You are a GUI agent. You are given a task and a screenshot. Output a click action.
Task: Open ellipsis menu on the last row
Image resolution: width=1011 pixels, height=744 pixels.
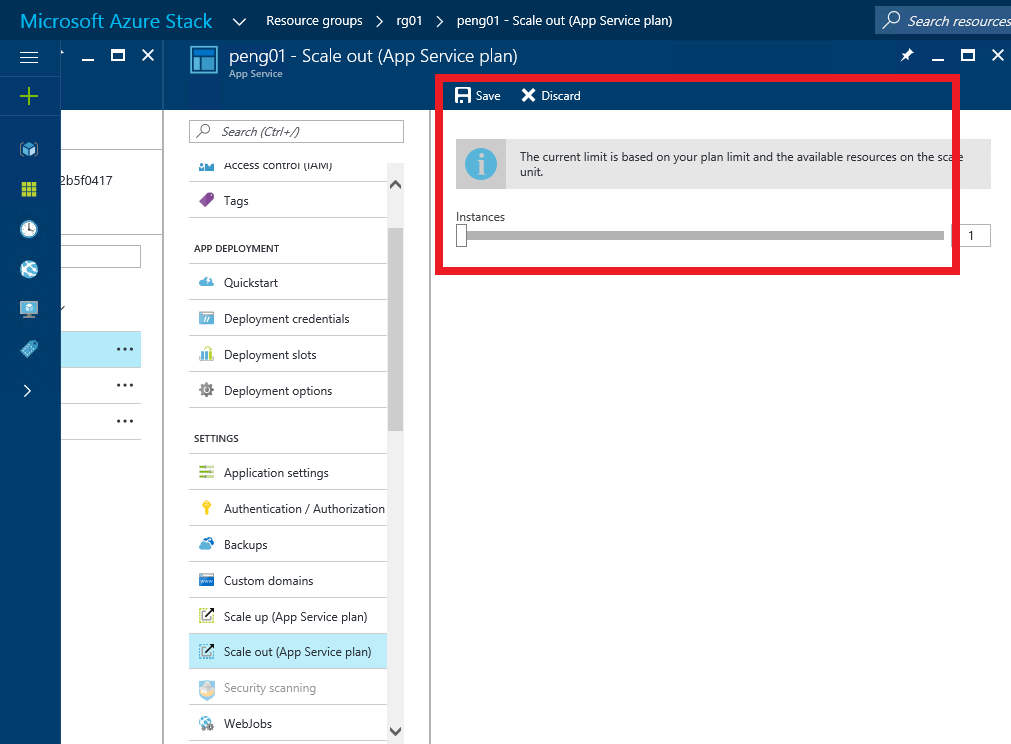(125, 421)
